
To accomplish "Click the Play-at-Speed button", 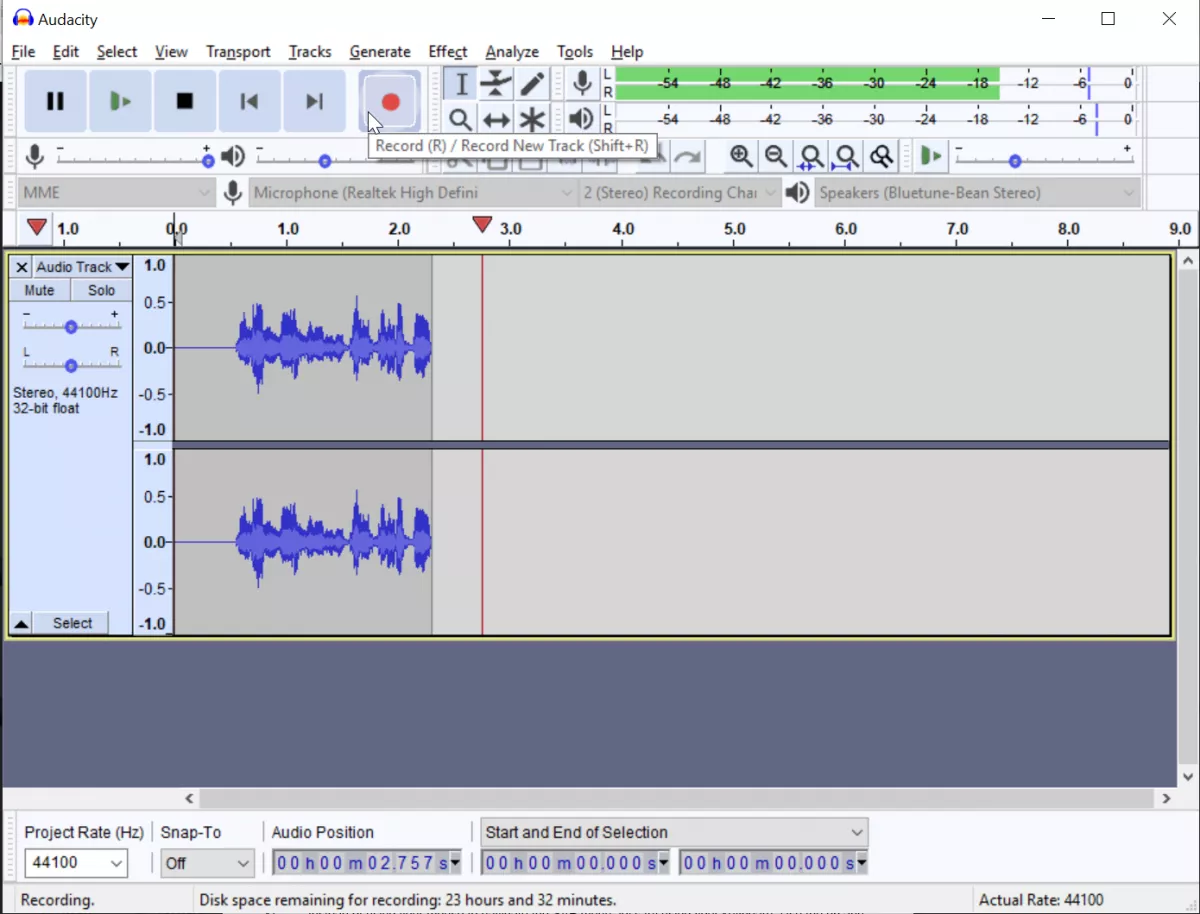I will click(x=931, y=157).
